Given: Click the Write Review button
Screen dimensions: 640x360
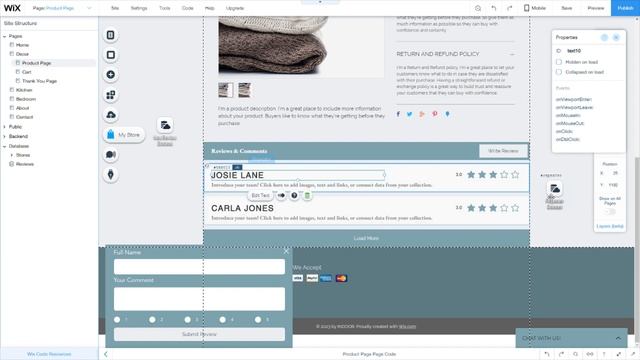Looking at the screenshot, I should click(503, 151).
